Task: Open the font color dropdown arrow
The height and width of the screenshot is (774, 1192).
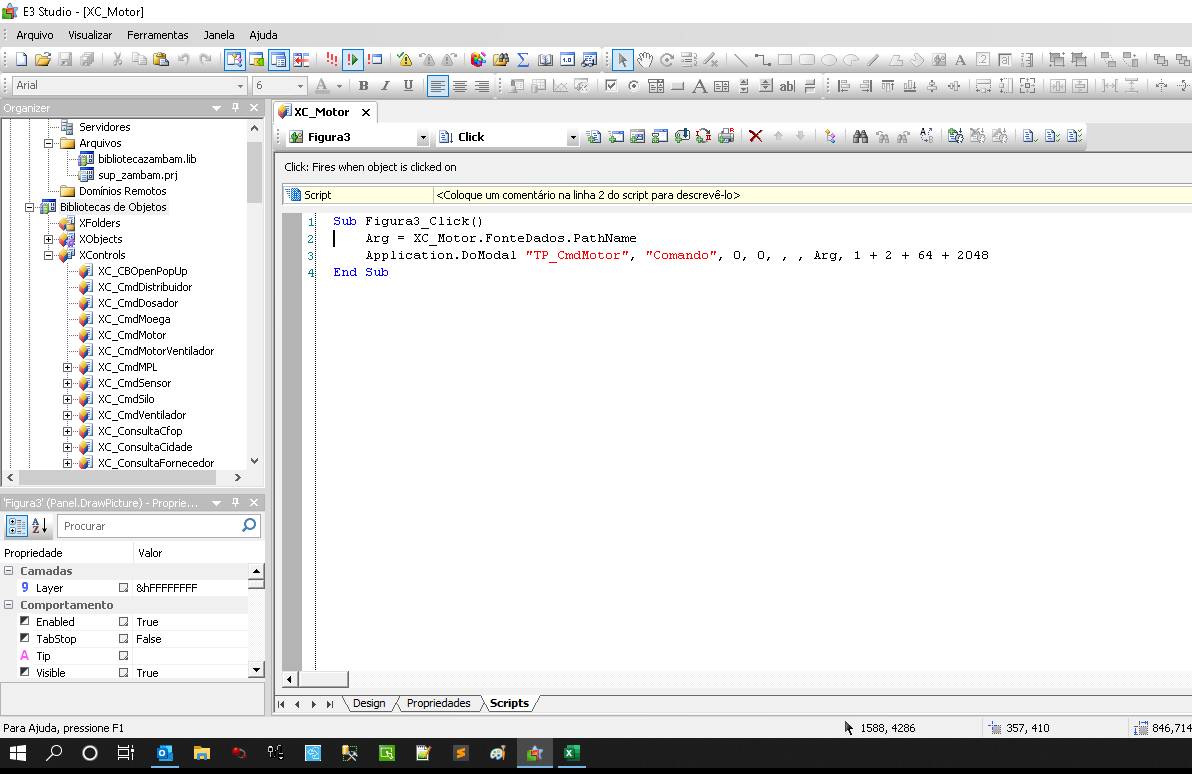Action: (x=339, y=86)
